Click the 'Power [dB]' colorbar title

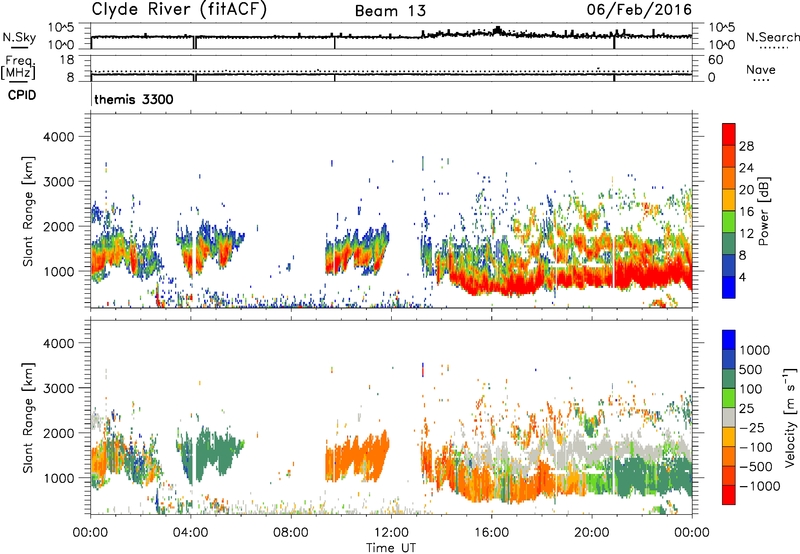point(764,211)
